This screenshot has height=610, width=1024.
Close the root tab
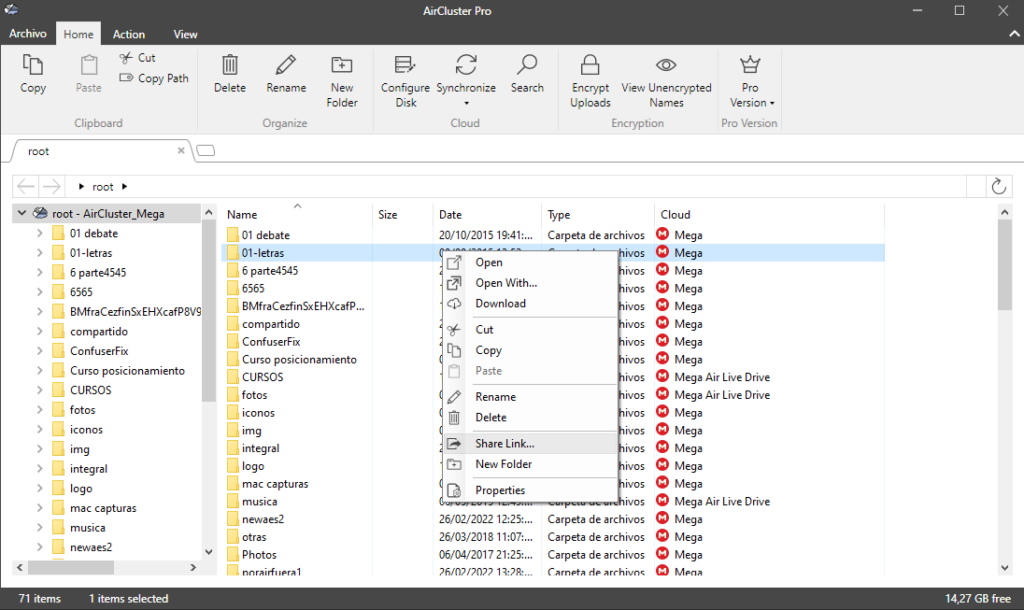tap(181, 151)
